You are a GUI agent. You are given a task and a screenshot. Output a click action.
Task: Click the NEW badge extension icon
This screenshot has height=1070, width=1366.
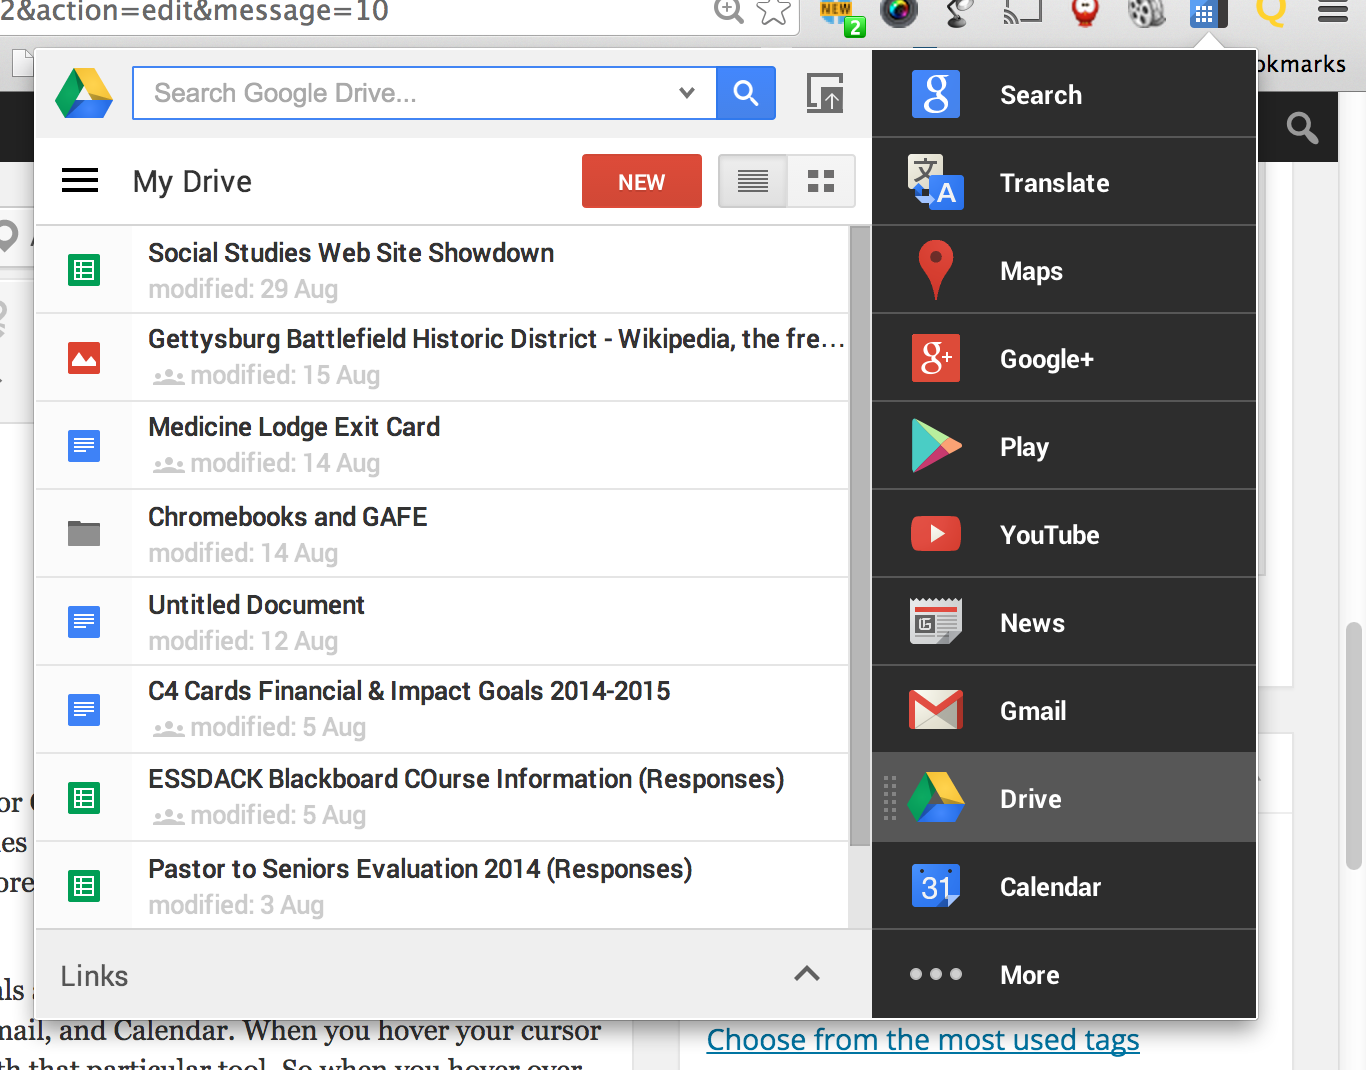[x=841, y=16]
